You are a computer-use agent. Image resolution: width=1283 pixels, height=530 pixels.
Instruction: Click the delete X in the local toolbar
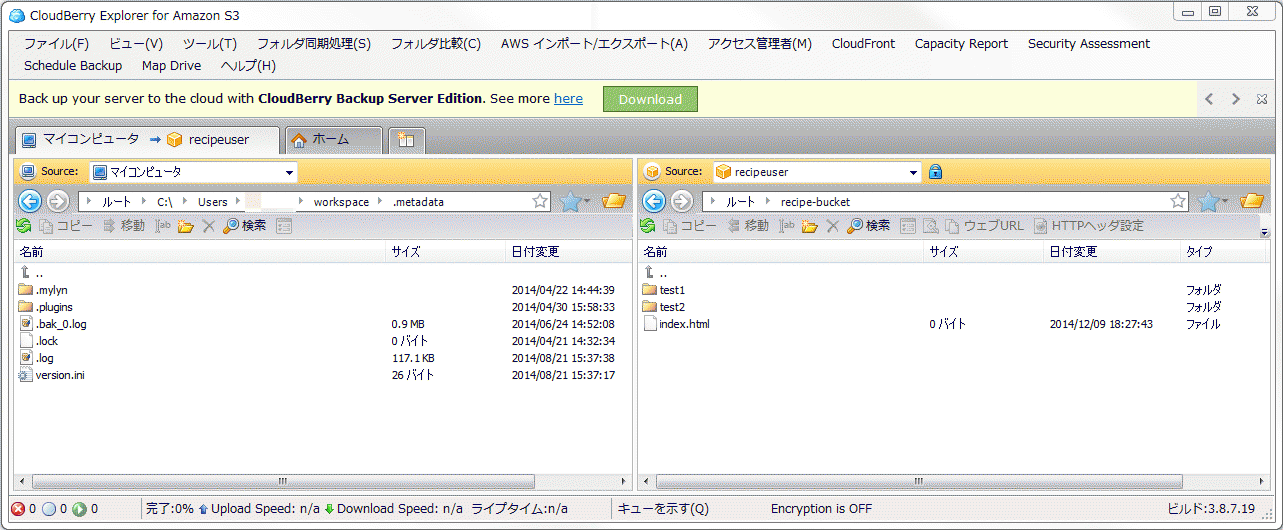pos(208,226)
